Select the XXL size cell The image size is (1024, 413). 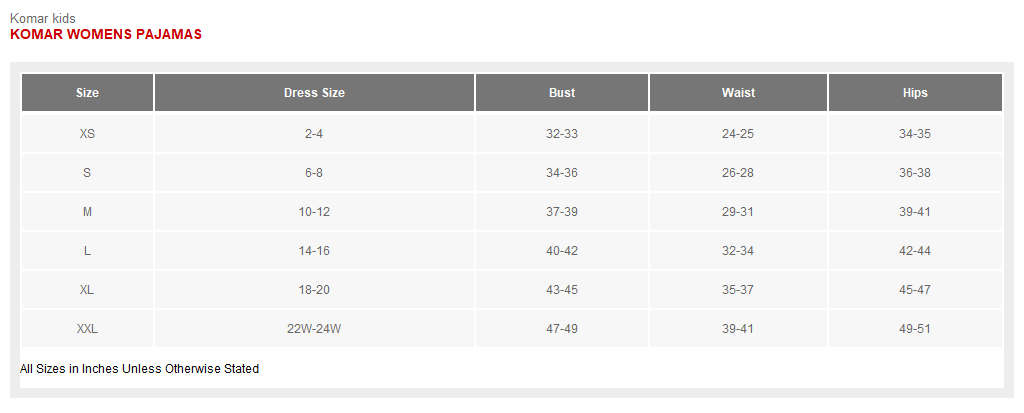click(87, 329)
